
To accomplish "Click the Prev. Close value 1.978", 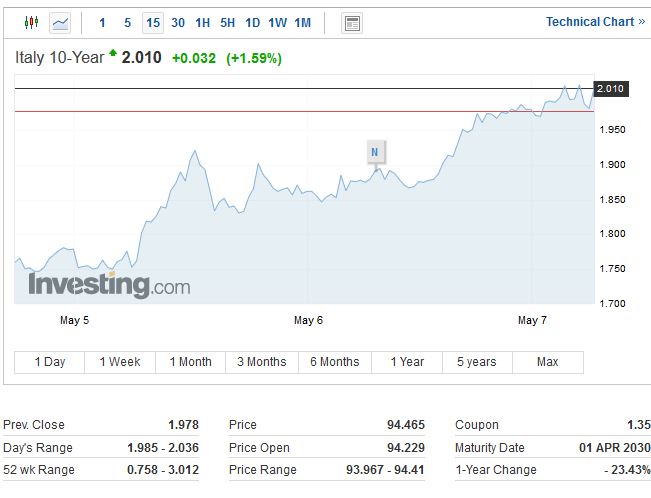I will 184,425.
